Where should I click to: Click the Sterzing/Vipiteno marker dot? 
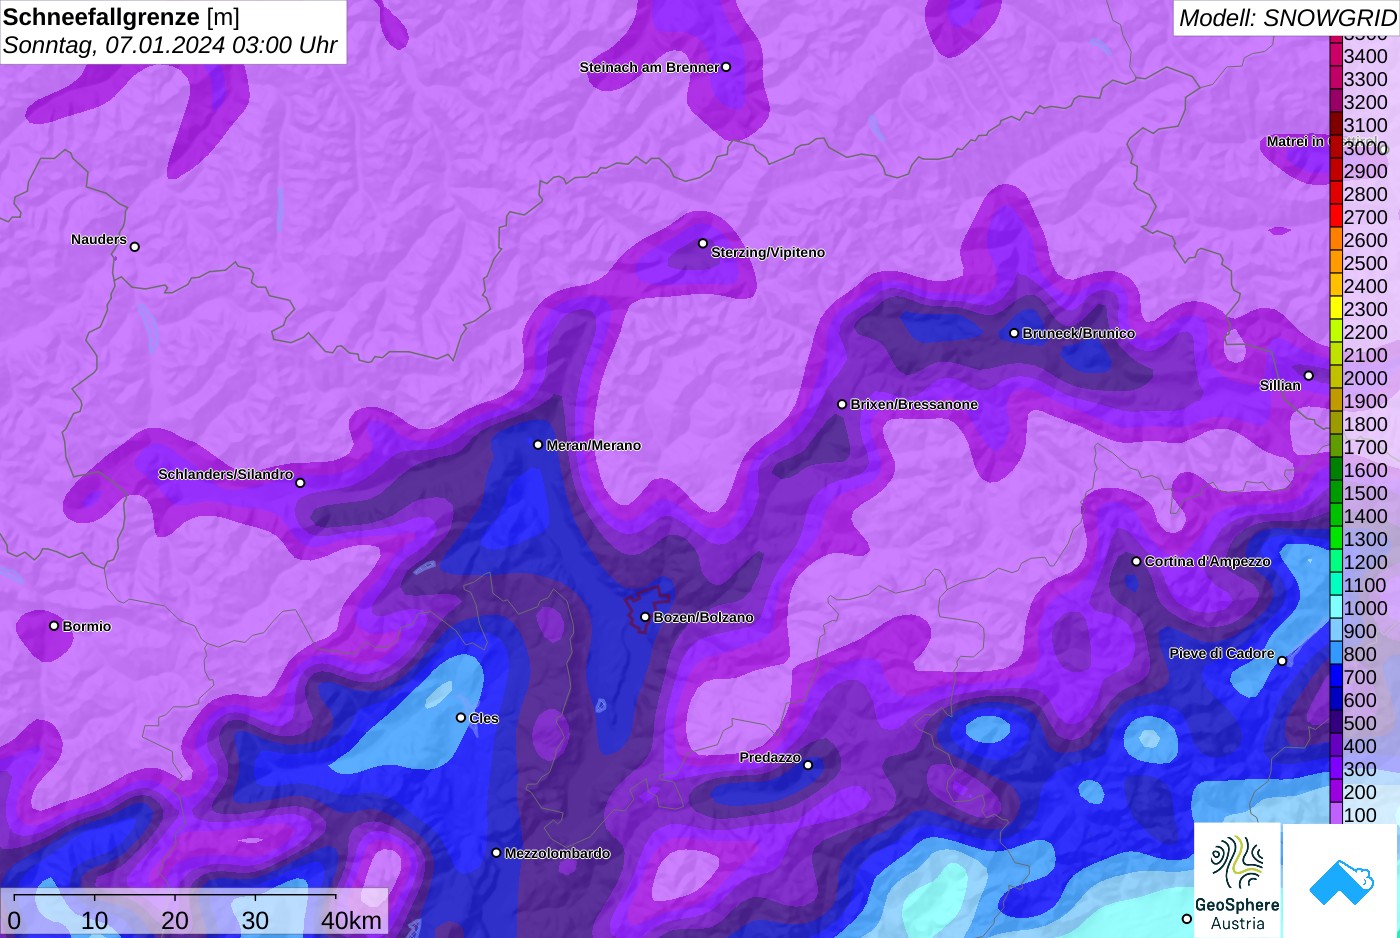pyautogui.click(x=703, y=243)
